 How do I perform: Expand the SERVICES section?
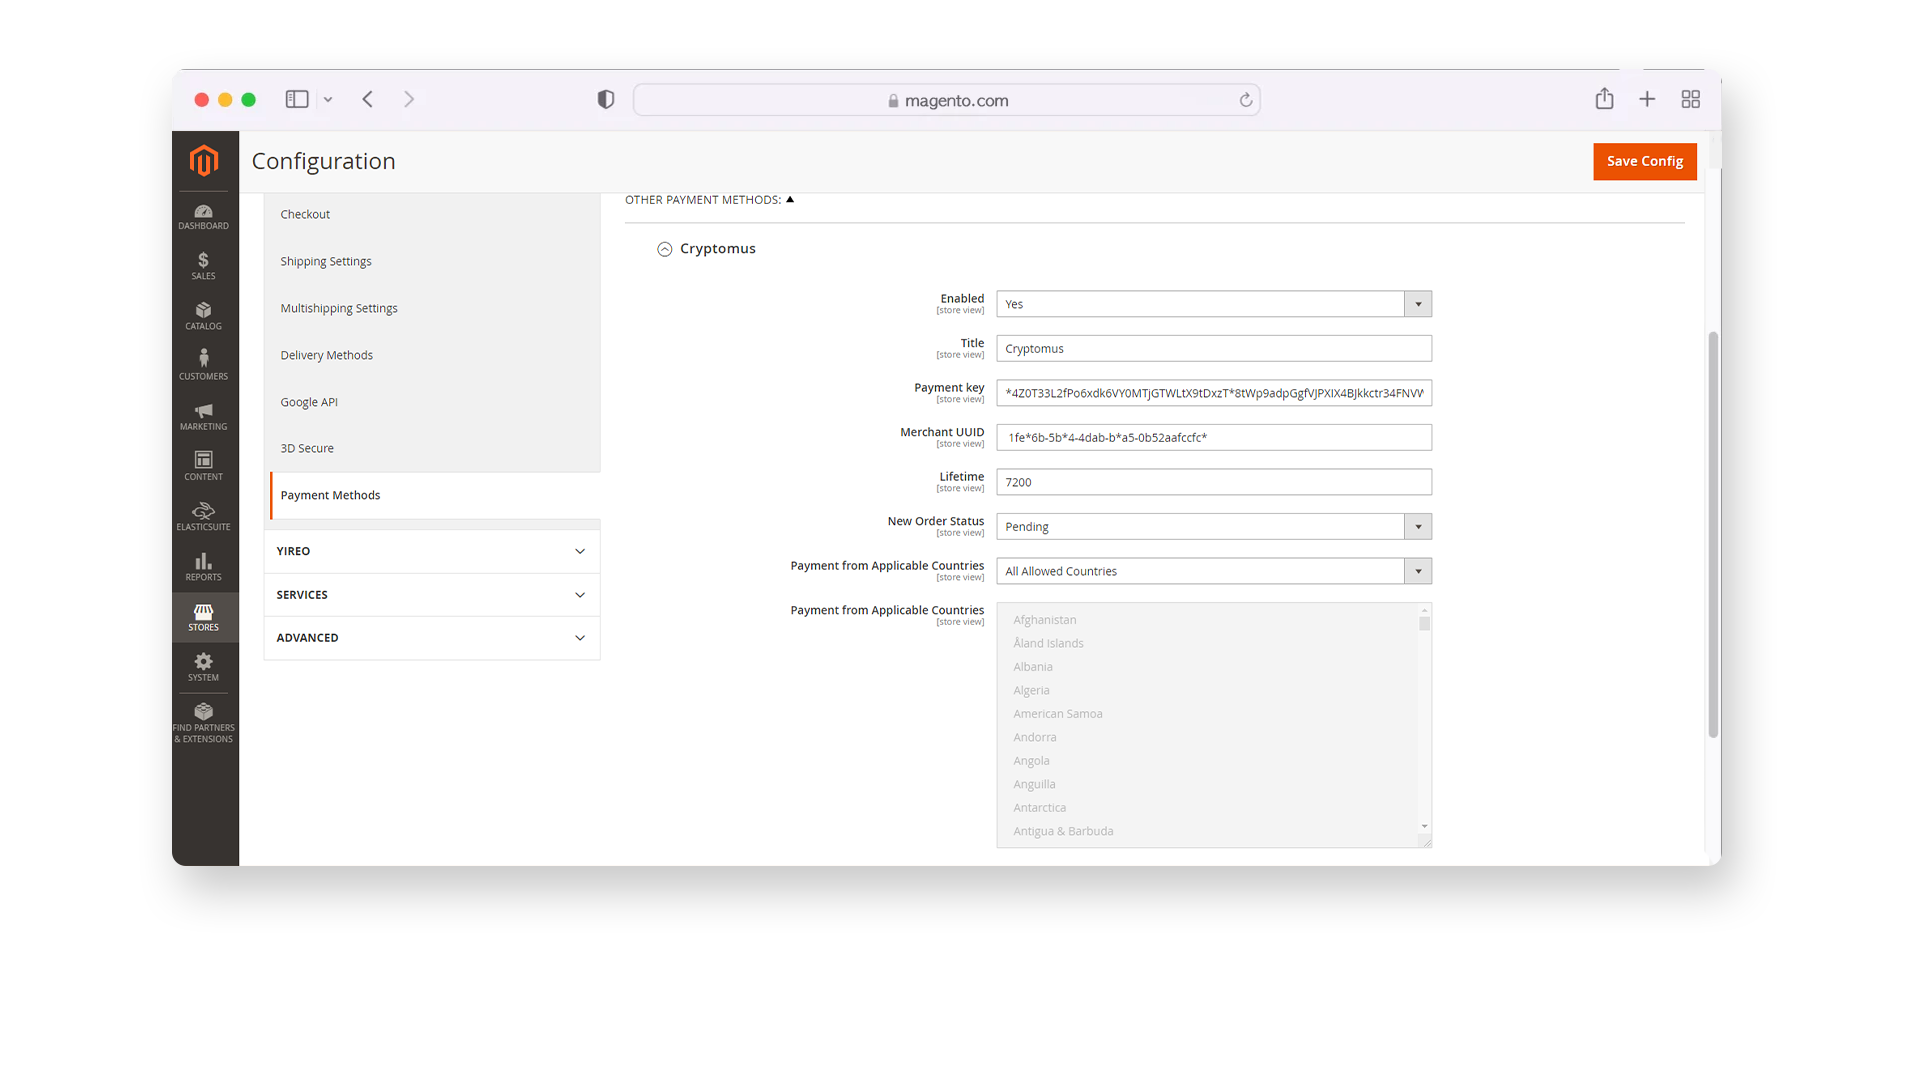(x=432, y=595)
